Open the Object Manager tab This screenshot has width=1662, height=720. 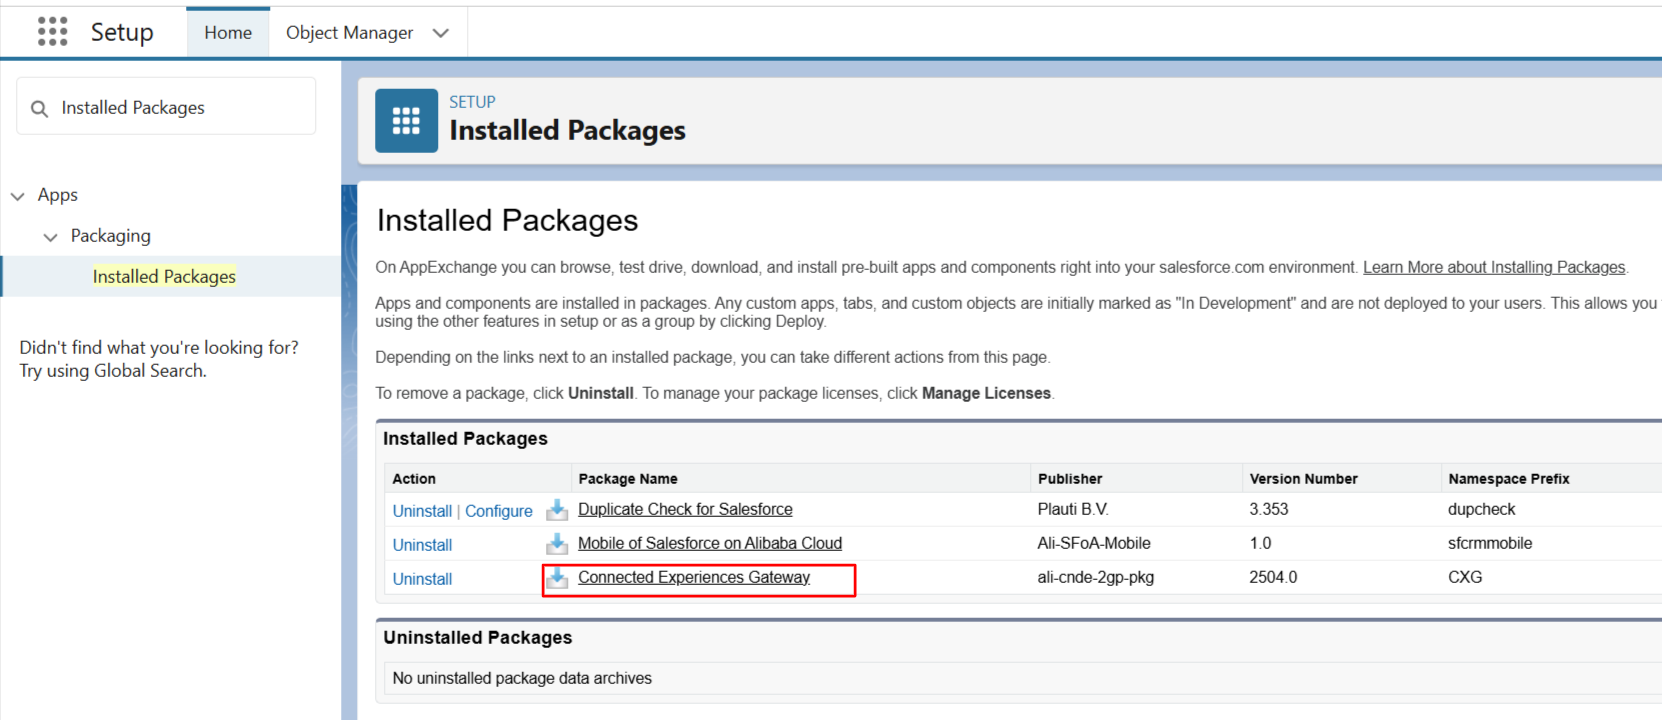(349, 33)
